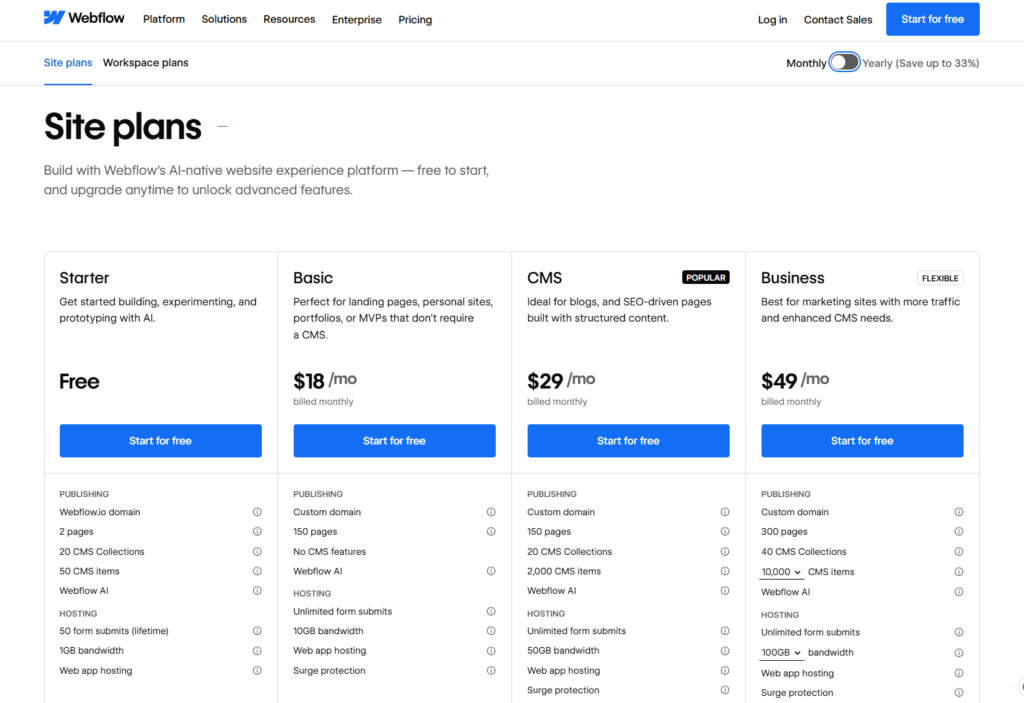Click the Site plans heading
Image resolution: width=1024 pixels, height=703 pixels.
pyautogui.click(x=123, y=126)
